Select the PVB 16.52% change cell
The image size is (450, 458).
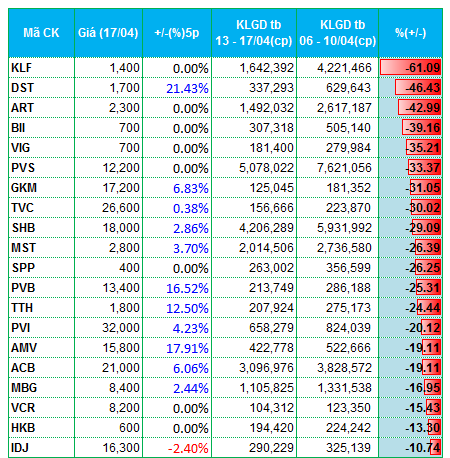click(x=177, y=288)
